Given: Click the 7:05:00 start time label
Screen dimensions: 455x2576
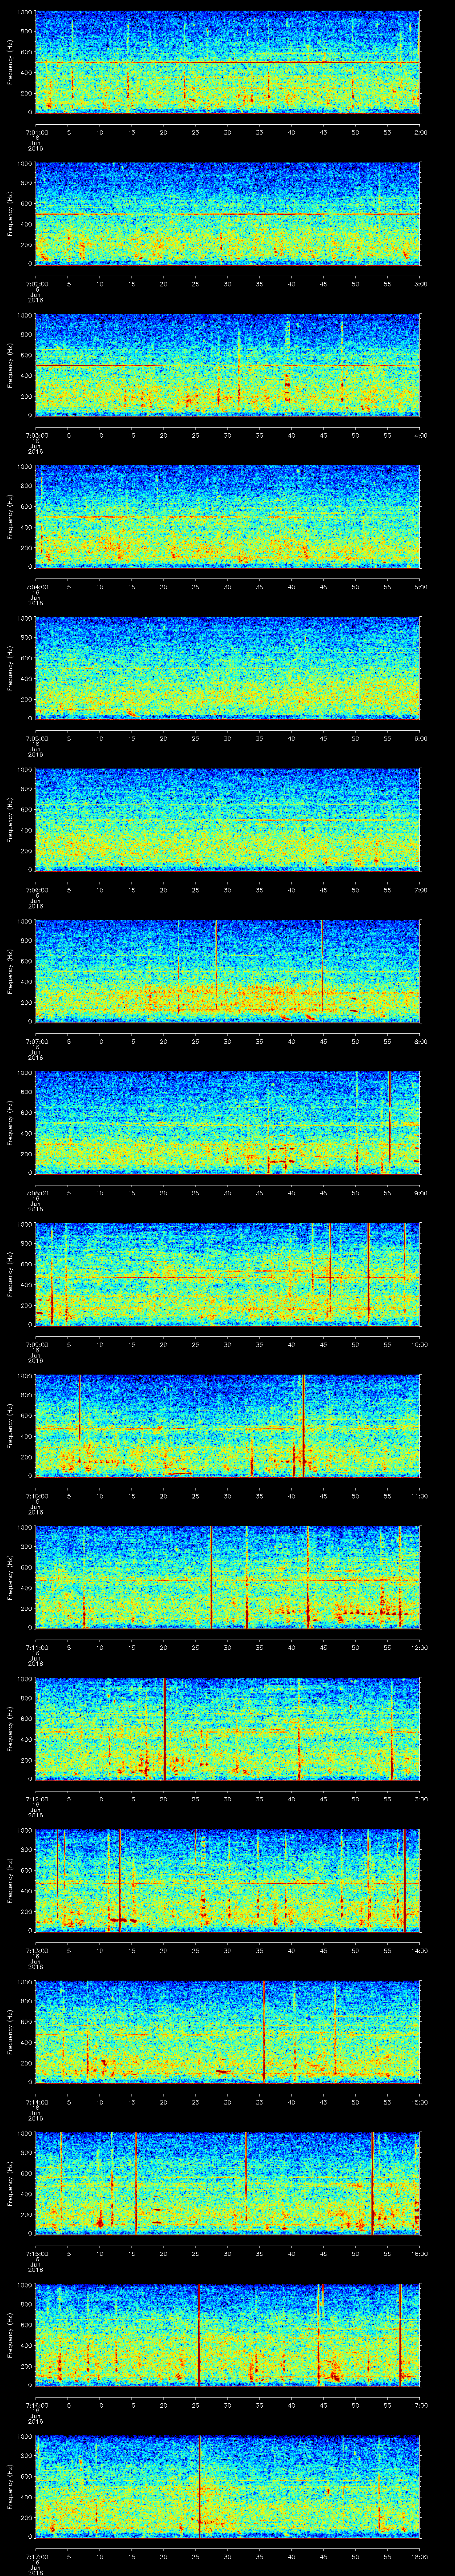Looking at the screenshot, I should (x=36, y=738).
